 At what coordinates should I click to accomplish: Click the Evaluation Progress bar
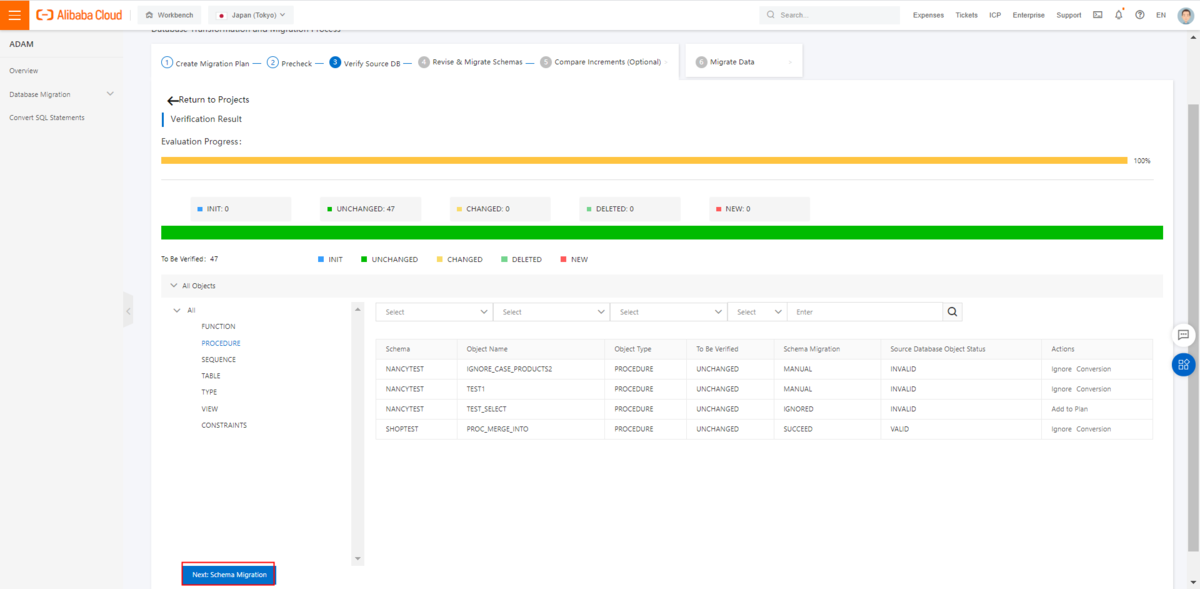(x=644, y=160)
